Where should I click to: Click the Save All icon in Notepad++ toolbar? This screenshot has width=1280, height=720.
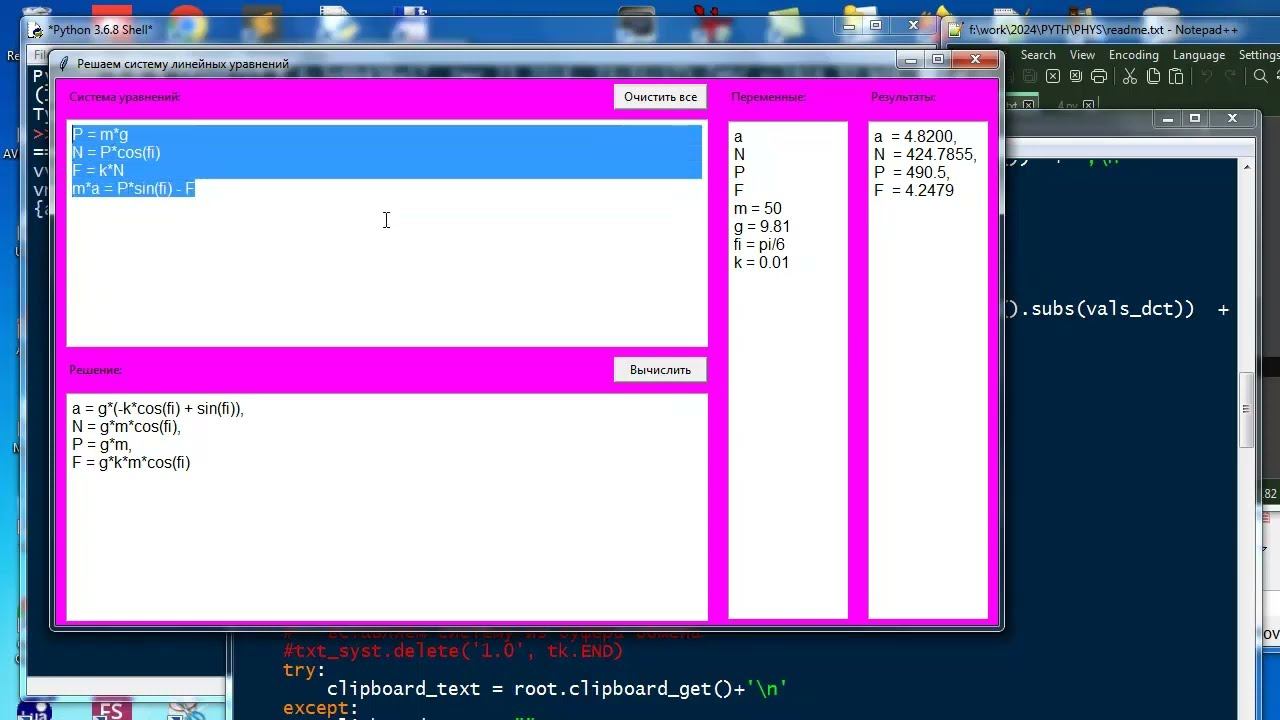pos(1030,77)
